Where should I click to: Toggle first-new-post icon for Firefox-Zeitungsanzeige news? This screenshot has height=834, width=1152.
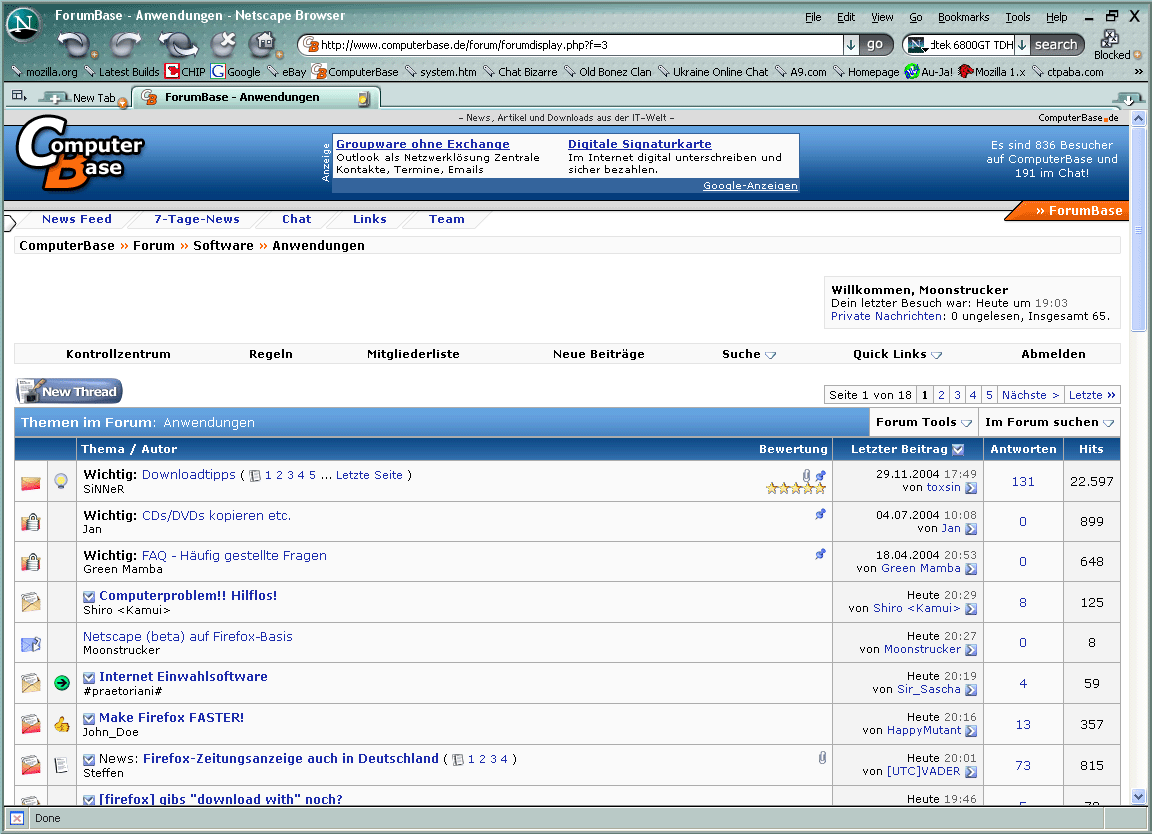point(89,760)
